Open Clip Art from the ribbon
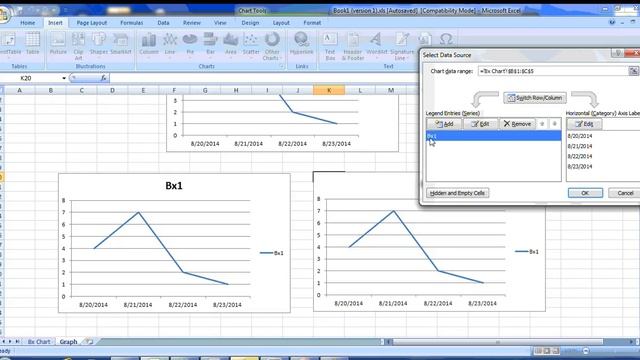Viewport: 640px width, 360px height. pos(78,47)
